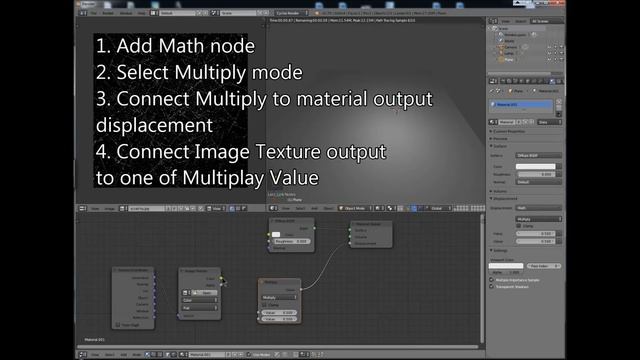Toggle Multiple Importance Sample checkbox
Screen dimensions: 640x360
point(491,280)
